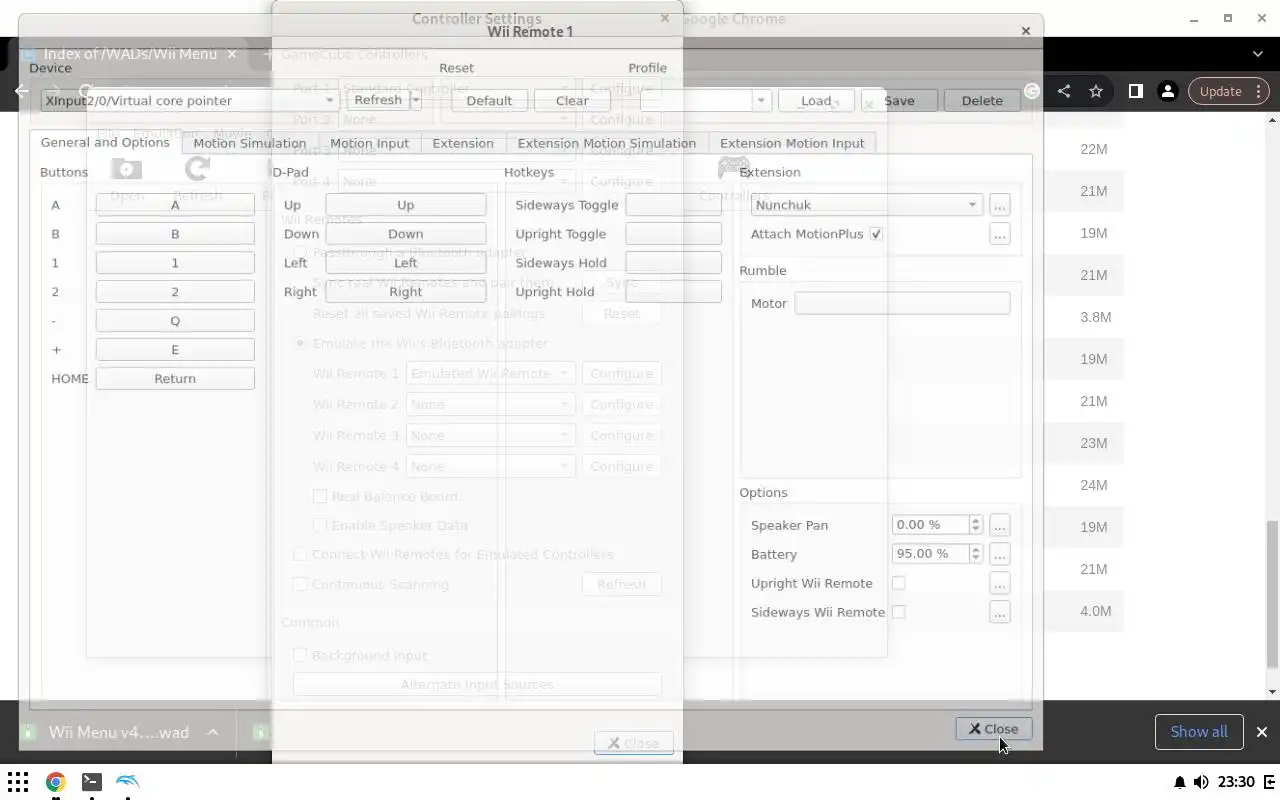1280x800 pixels.
Task: Rebind D-Pad Down mapping button
Action: click(x=406, y=234)
